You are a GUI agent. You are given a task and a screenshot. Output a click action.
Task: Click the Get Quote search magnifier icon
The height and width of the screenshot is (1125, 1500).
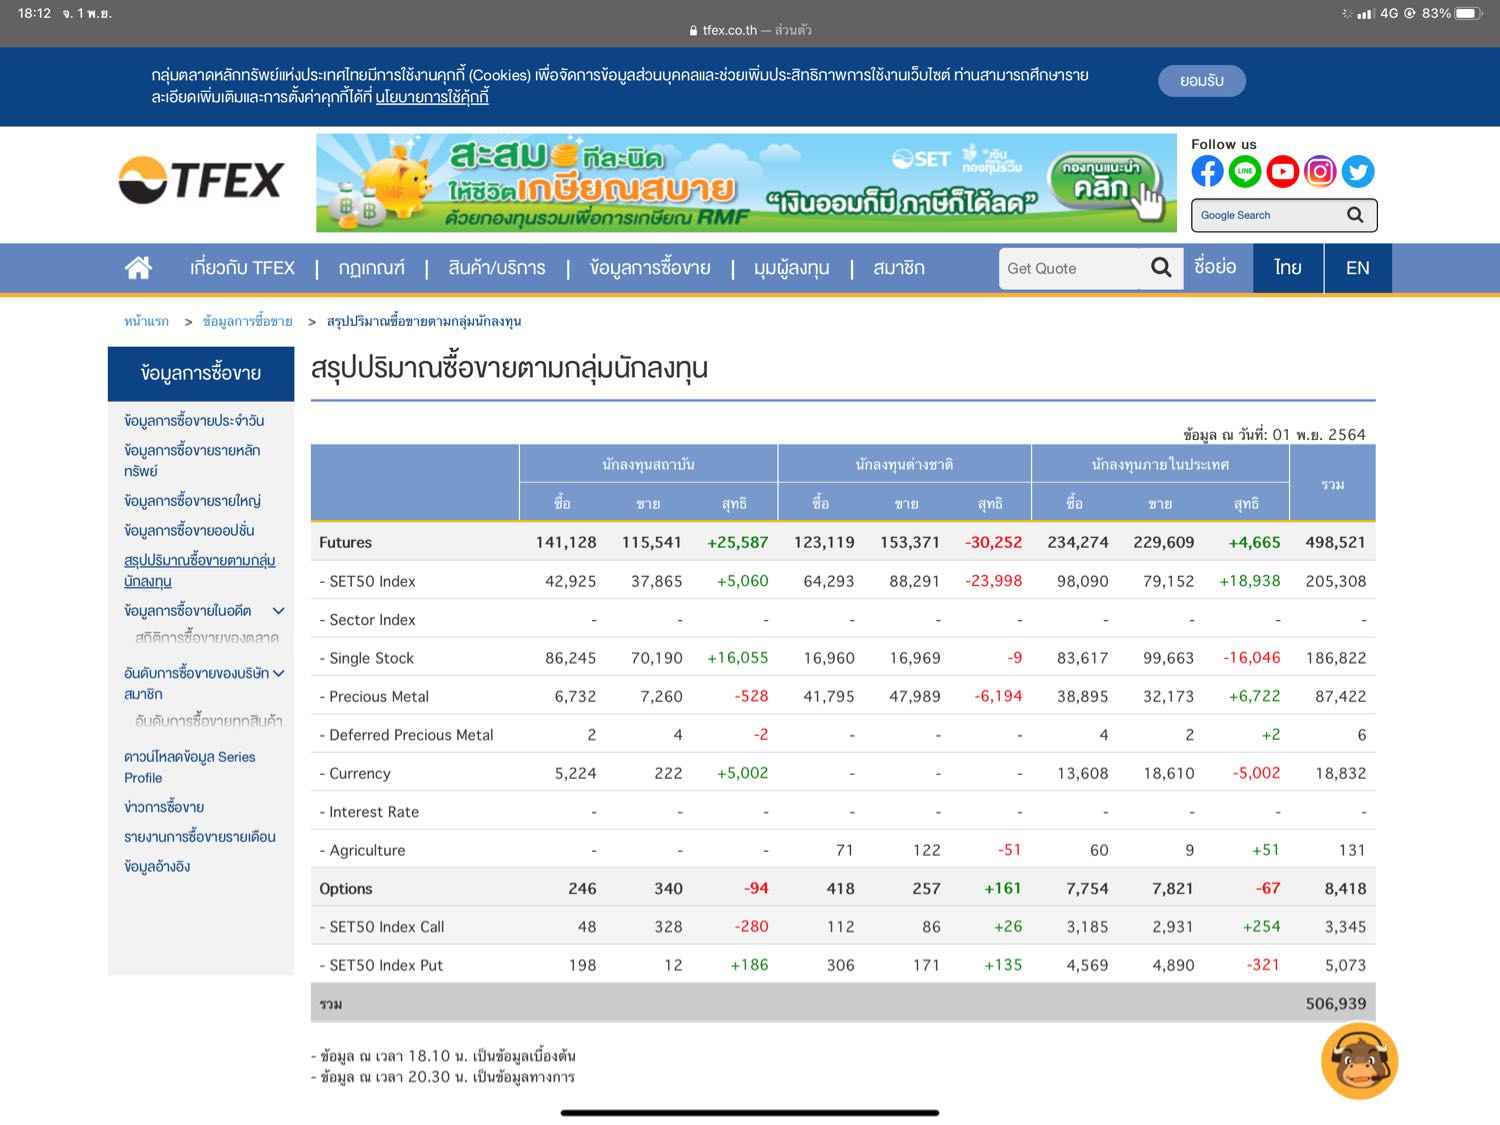point(1161,268)
